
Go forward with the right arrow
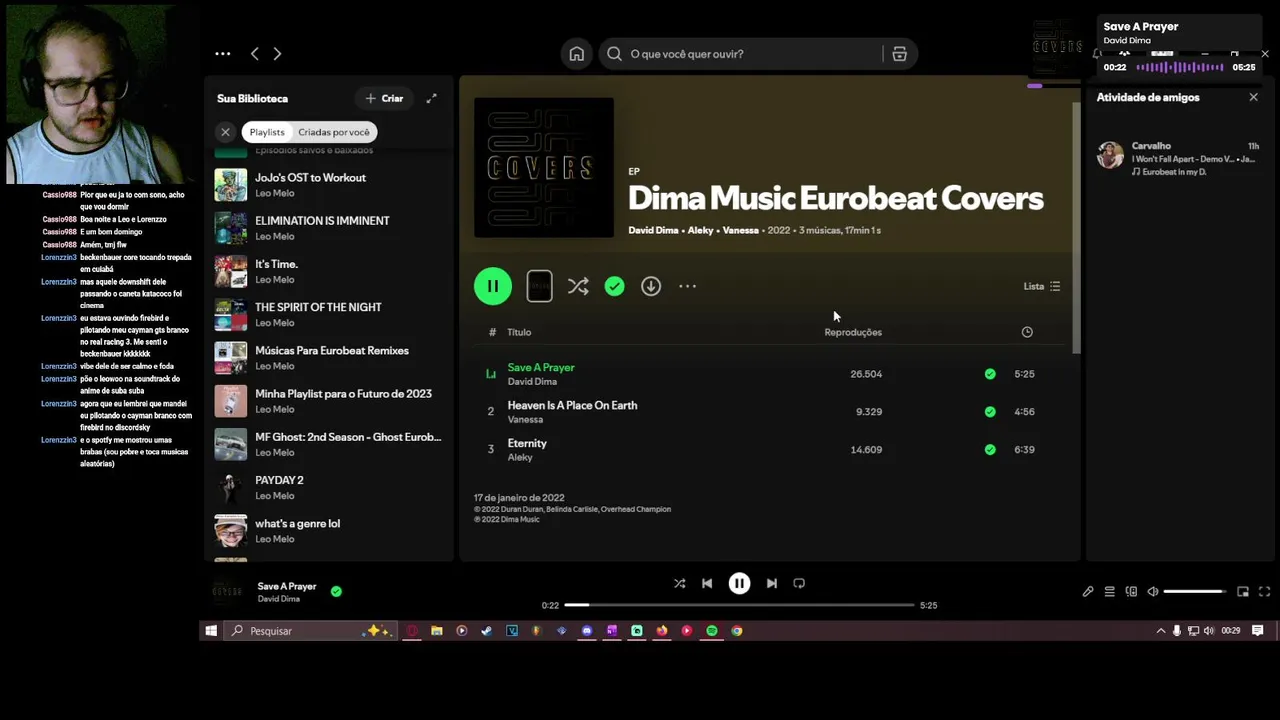pyautogui.click(x=277, y=54)
